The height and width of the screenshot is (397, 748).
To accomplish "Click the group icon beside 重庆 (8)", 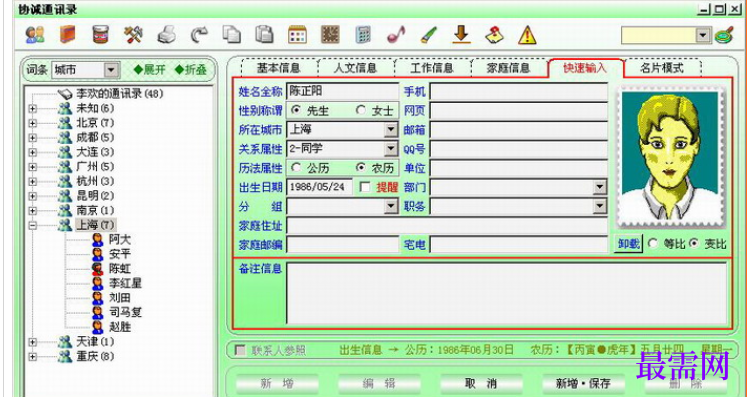I will (65, 356).
